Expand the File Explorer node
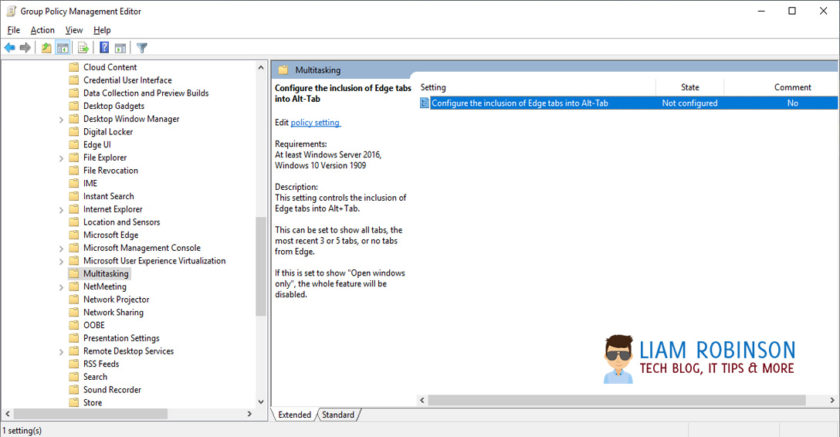This screenshot has height=437, width=840. (x=61, y=158)
